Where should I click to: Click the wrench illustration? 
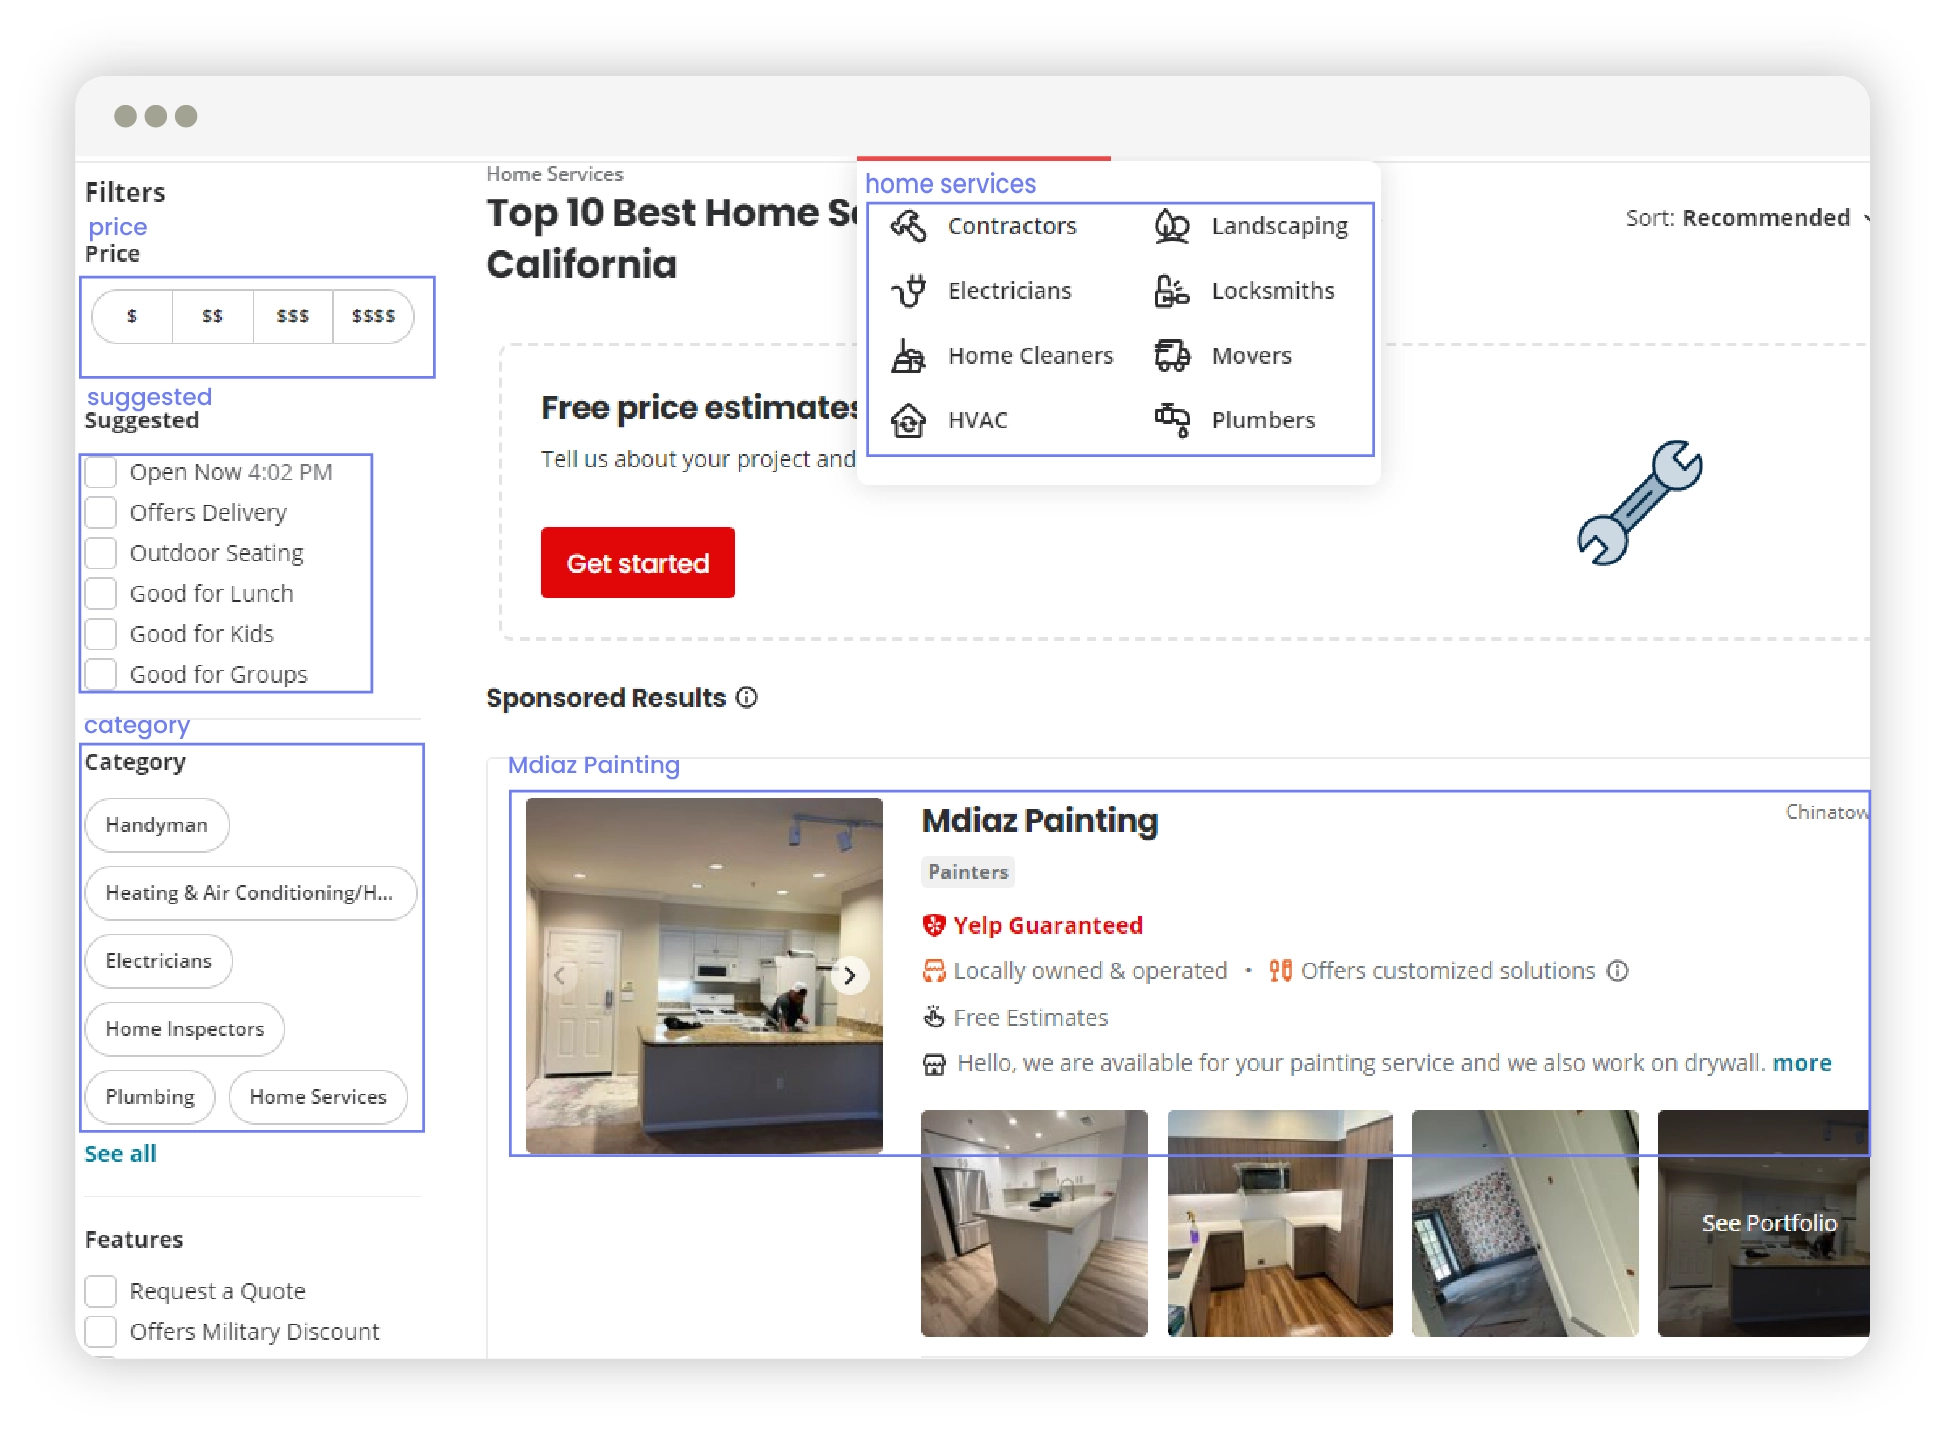(1640, 502)
